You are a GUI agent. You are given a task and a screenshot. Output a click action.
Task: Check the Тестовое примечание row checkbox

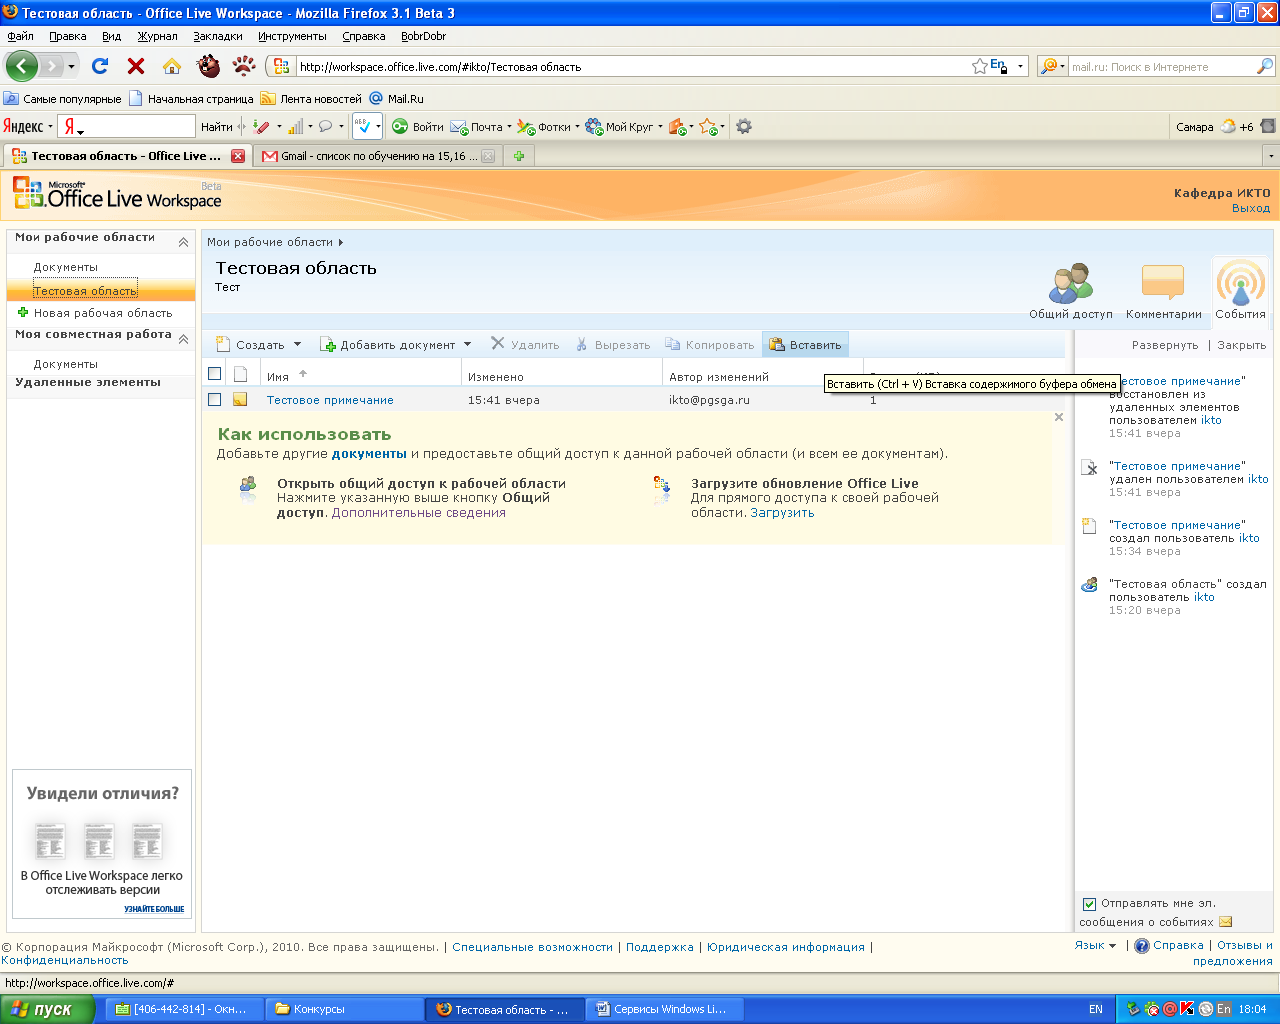tap(214, 399)
